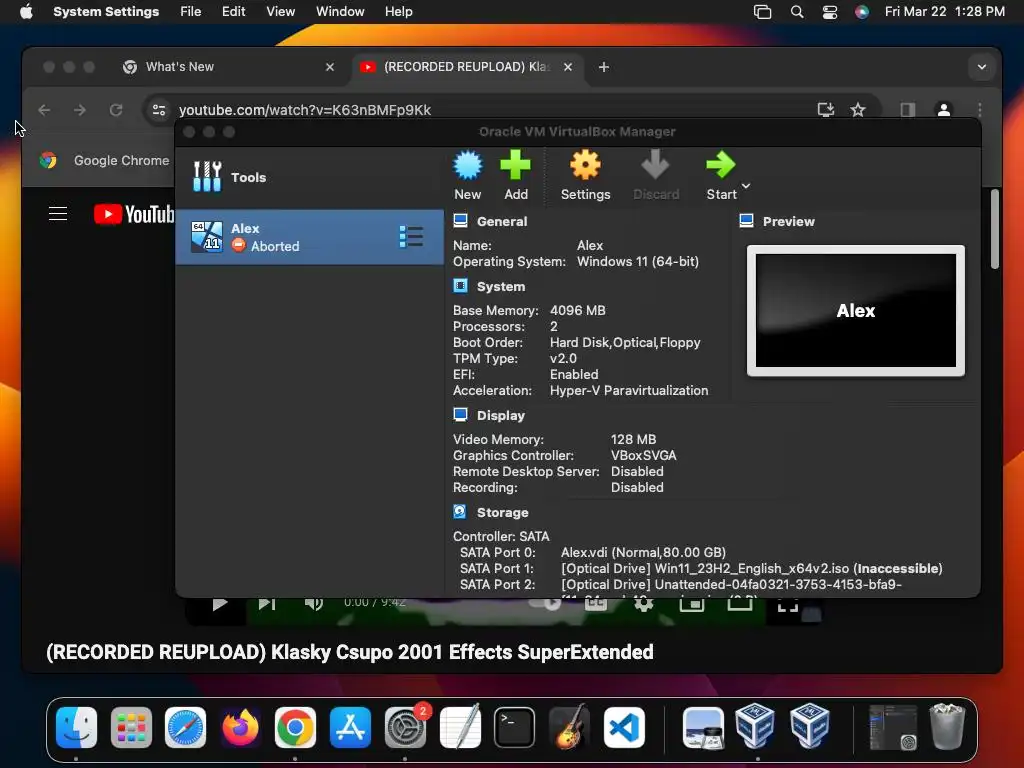Click the System section header
Screen dimensions: 1024x768
[500, 287]
